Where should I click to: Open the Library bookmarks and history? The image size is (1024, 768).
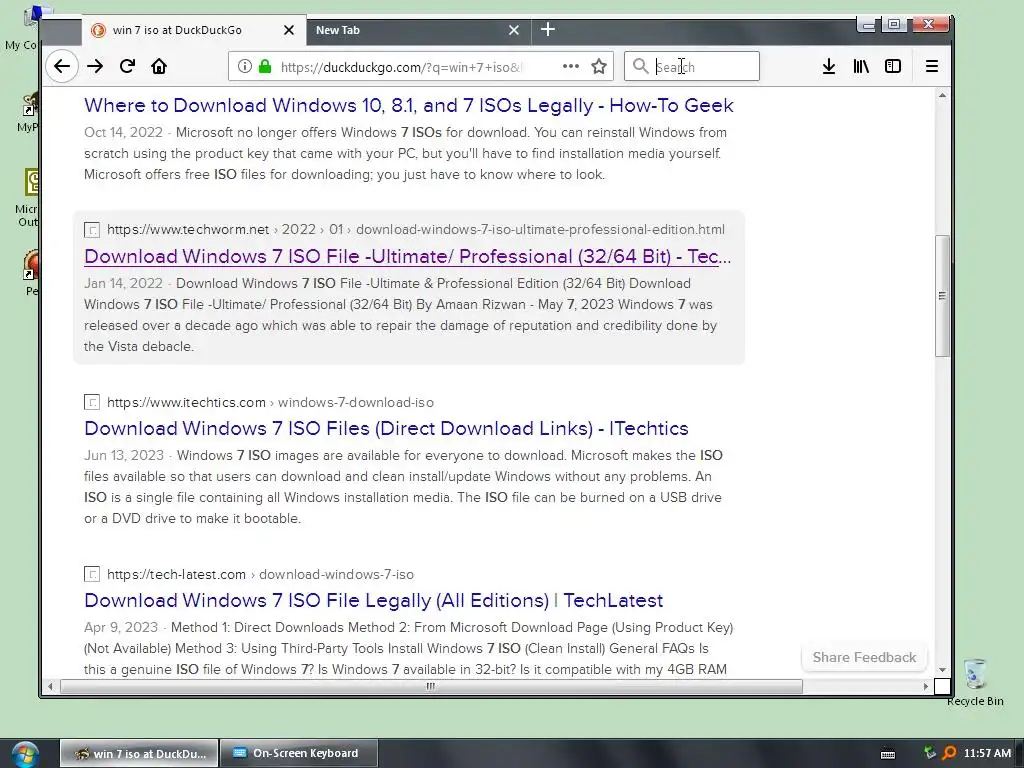pyautogui.click(x=861, y=66)
